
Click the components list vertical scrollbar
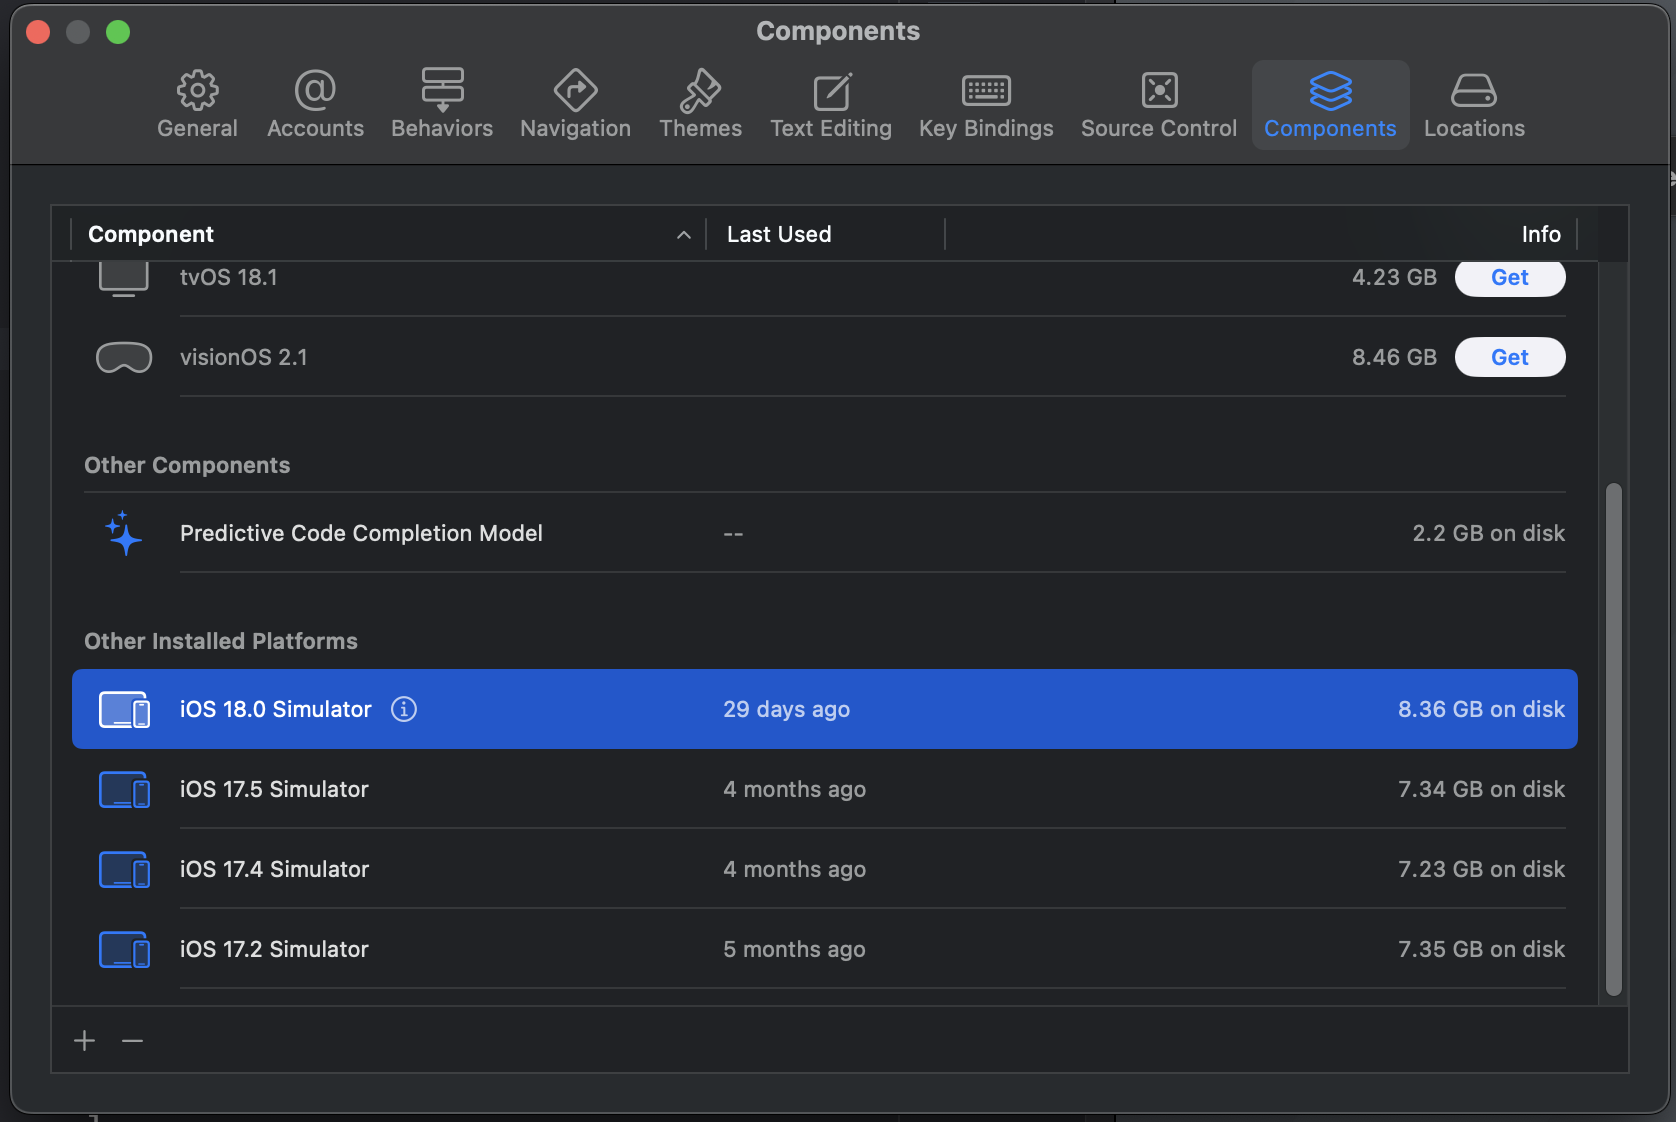1613,740
